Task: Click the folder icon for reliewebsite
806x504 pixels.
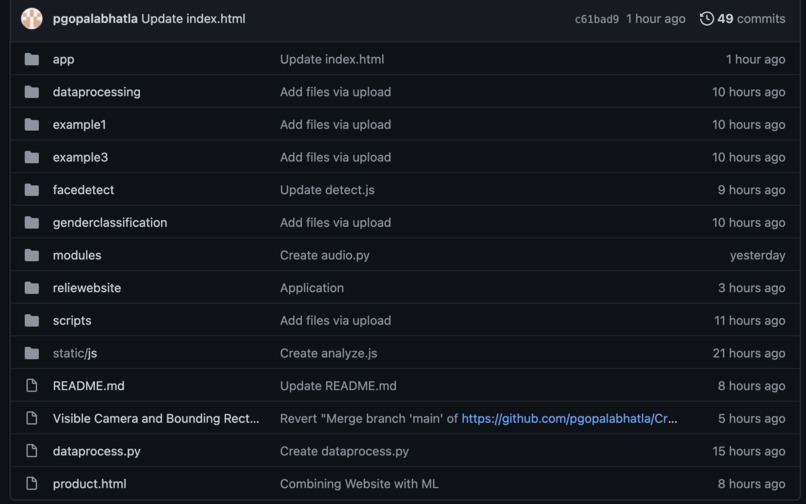Action: coord(32,288)
